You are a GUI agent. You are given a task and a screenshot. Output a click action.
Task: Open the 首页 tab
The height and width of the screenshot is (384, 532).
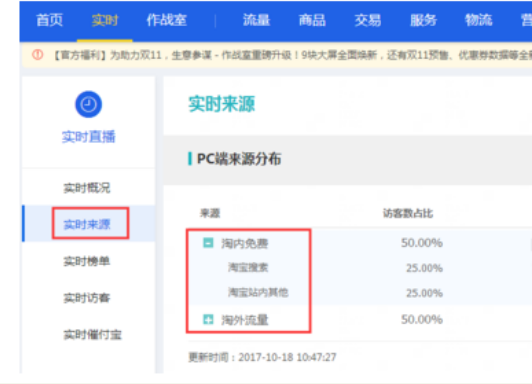(50, 20)
